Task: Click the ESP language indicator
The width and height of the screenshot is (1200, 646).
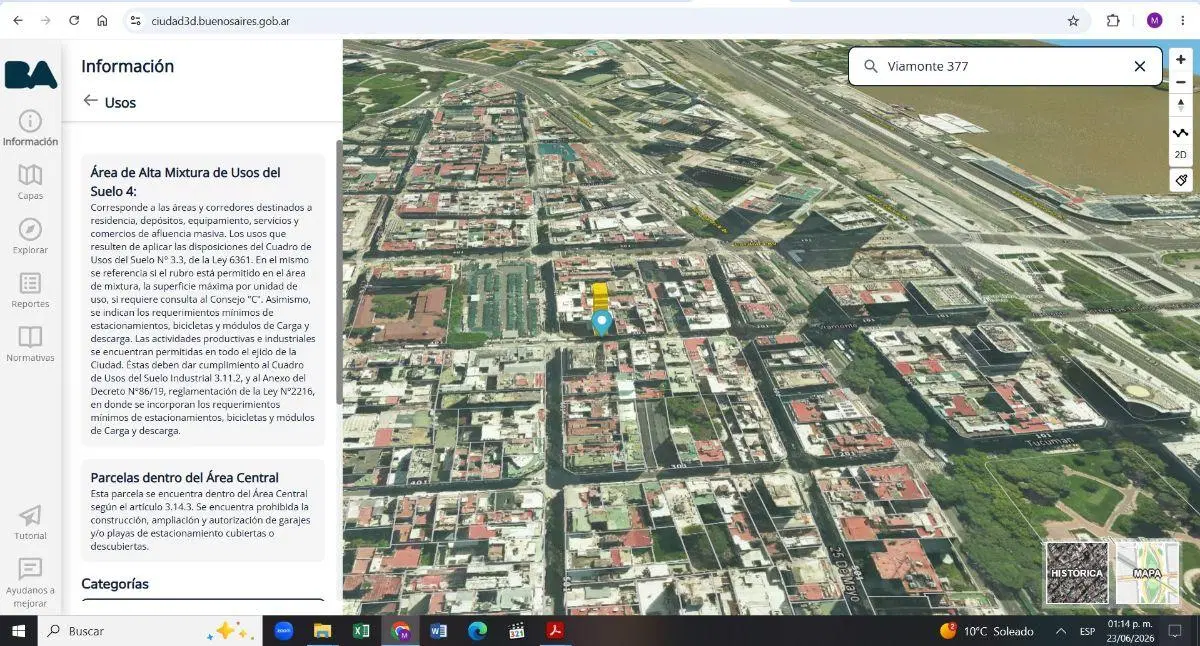Action: pos(1087,631)
